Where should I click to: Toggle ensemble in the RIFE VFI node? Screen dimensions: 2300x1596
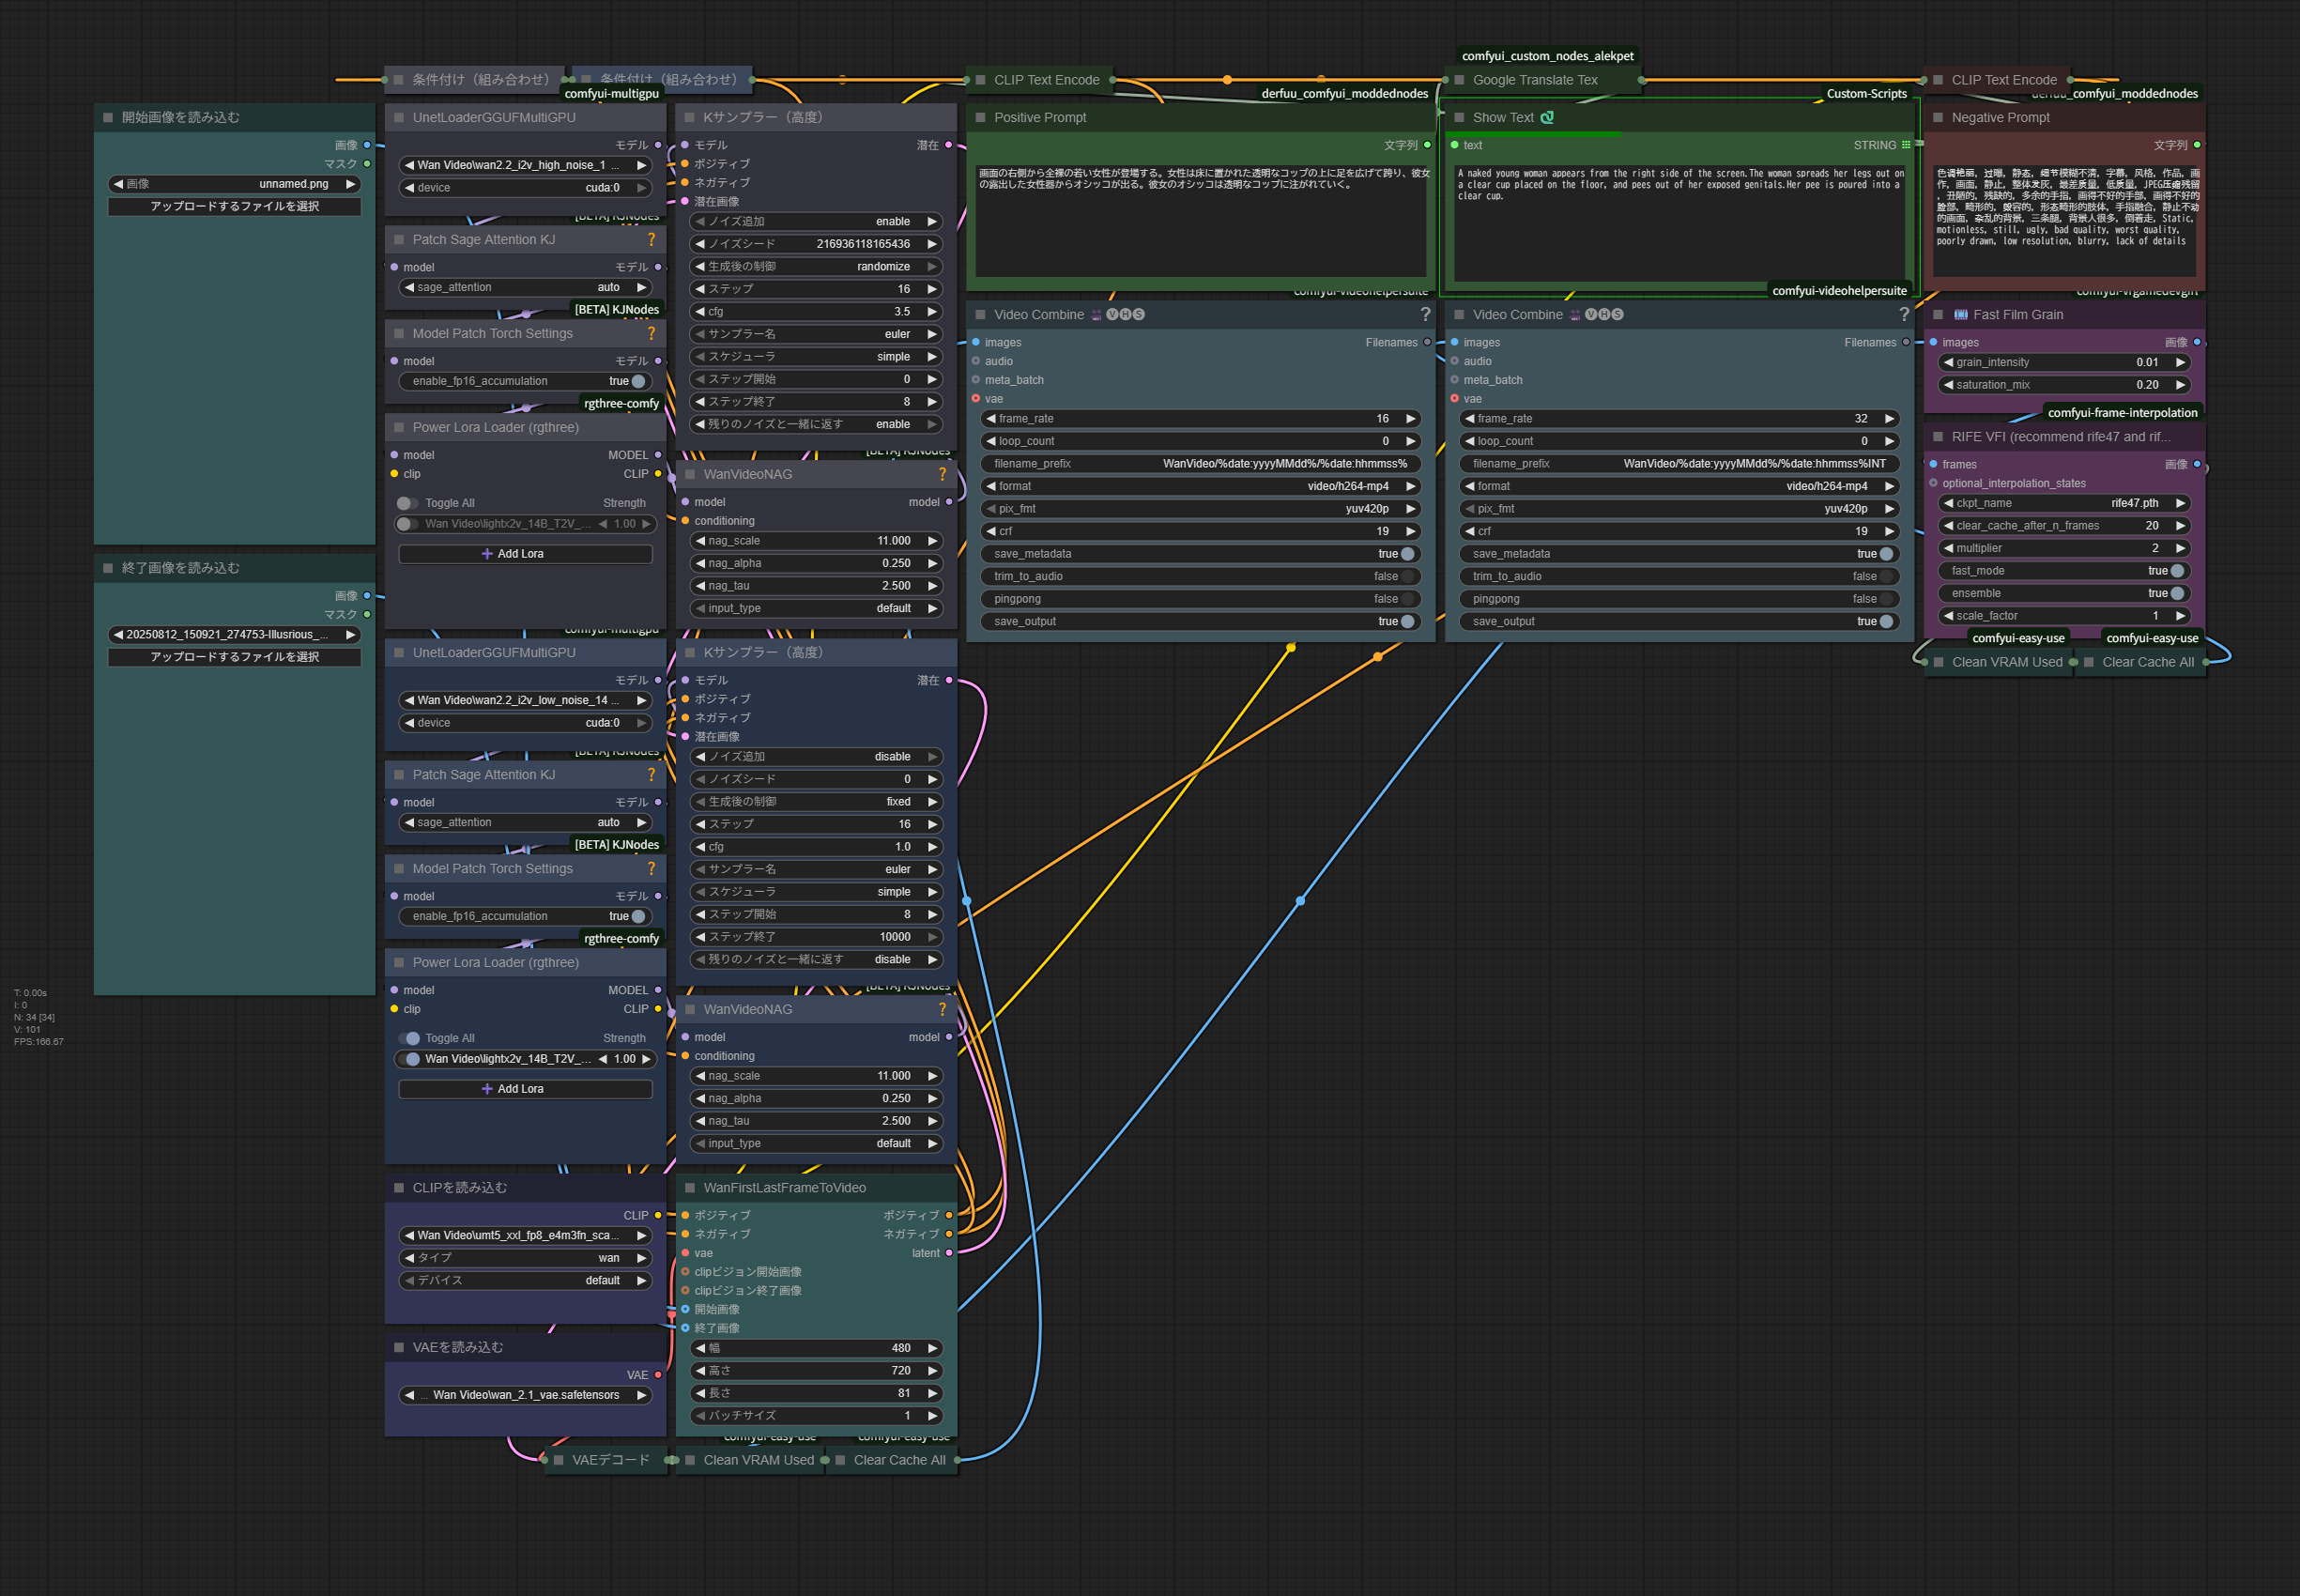2176,593
